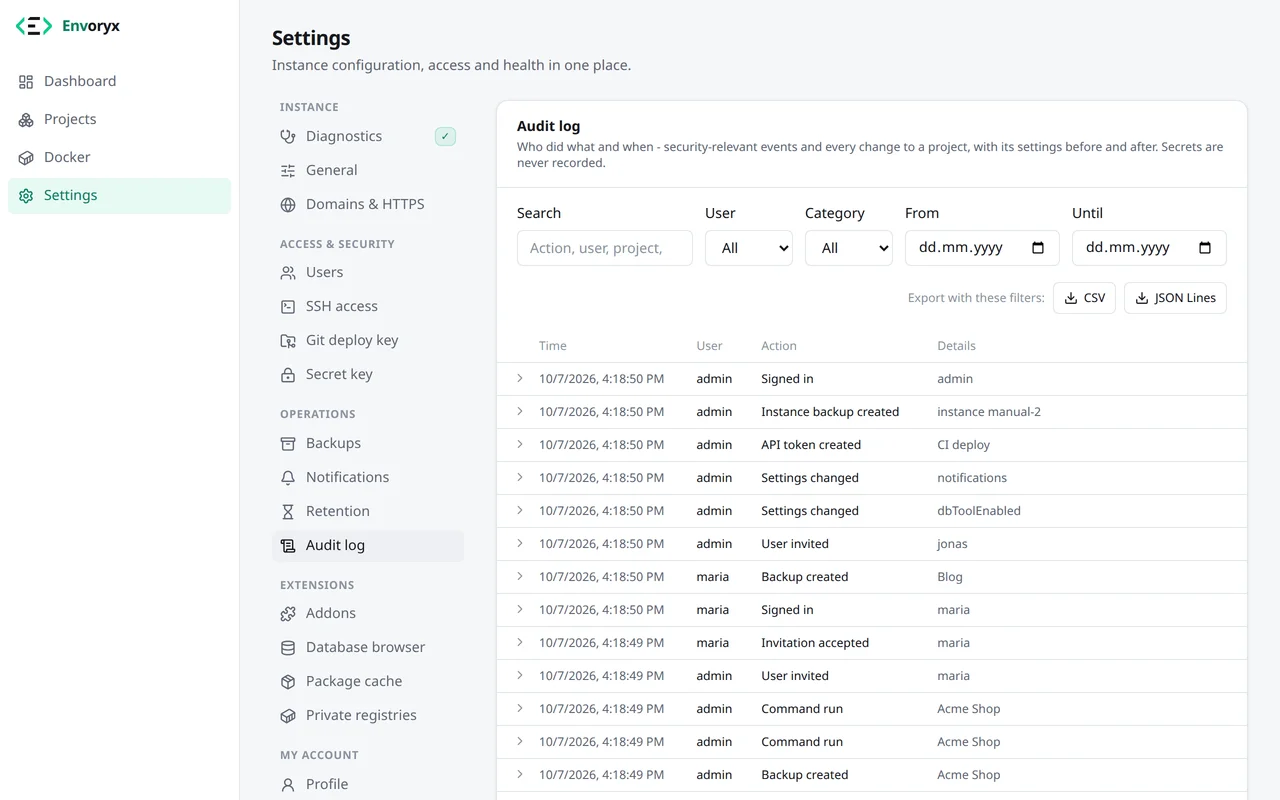Expand the Invitation accepted row
Viewport: 1280px width, 800px height.
520,642
